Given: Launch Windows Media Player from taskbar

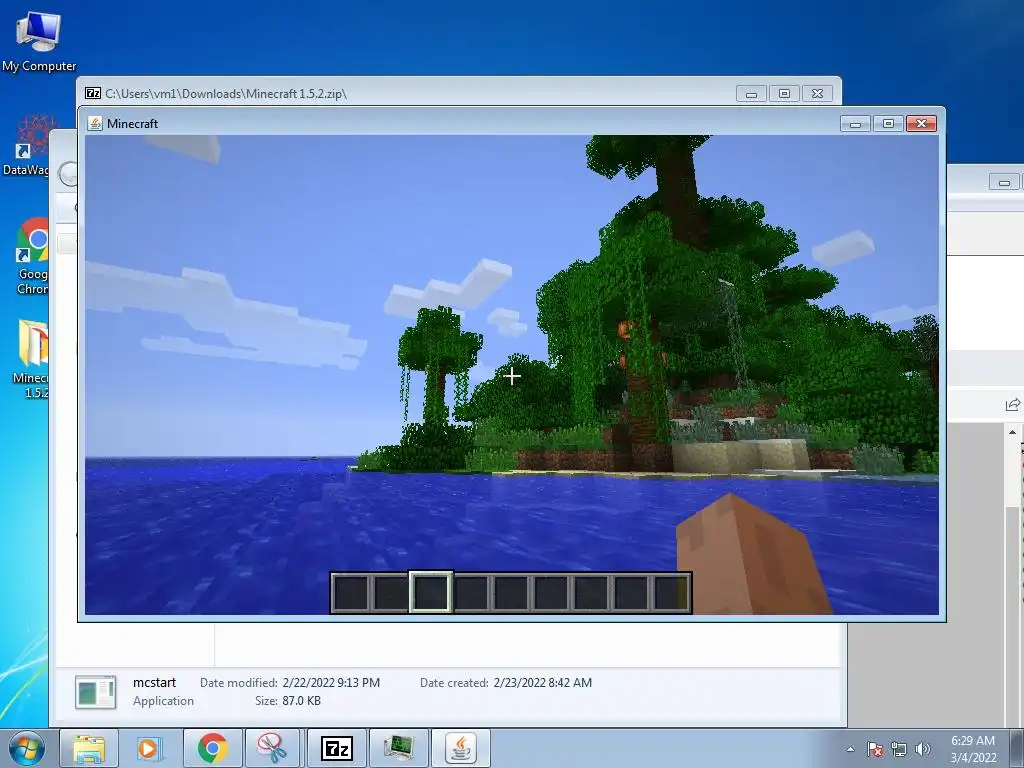Looking at the screenshot, I should click(x=149, y=748).
